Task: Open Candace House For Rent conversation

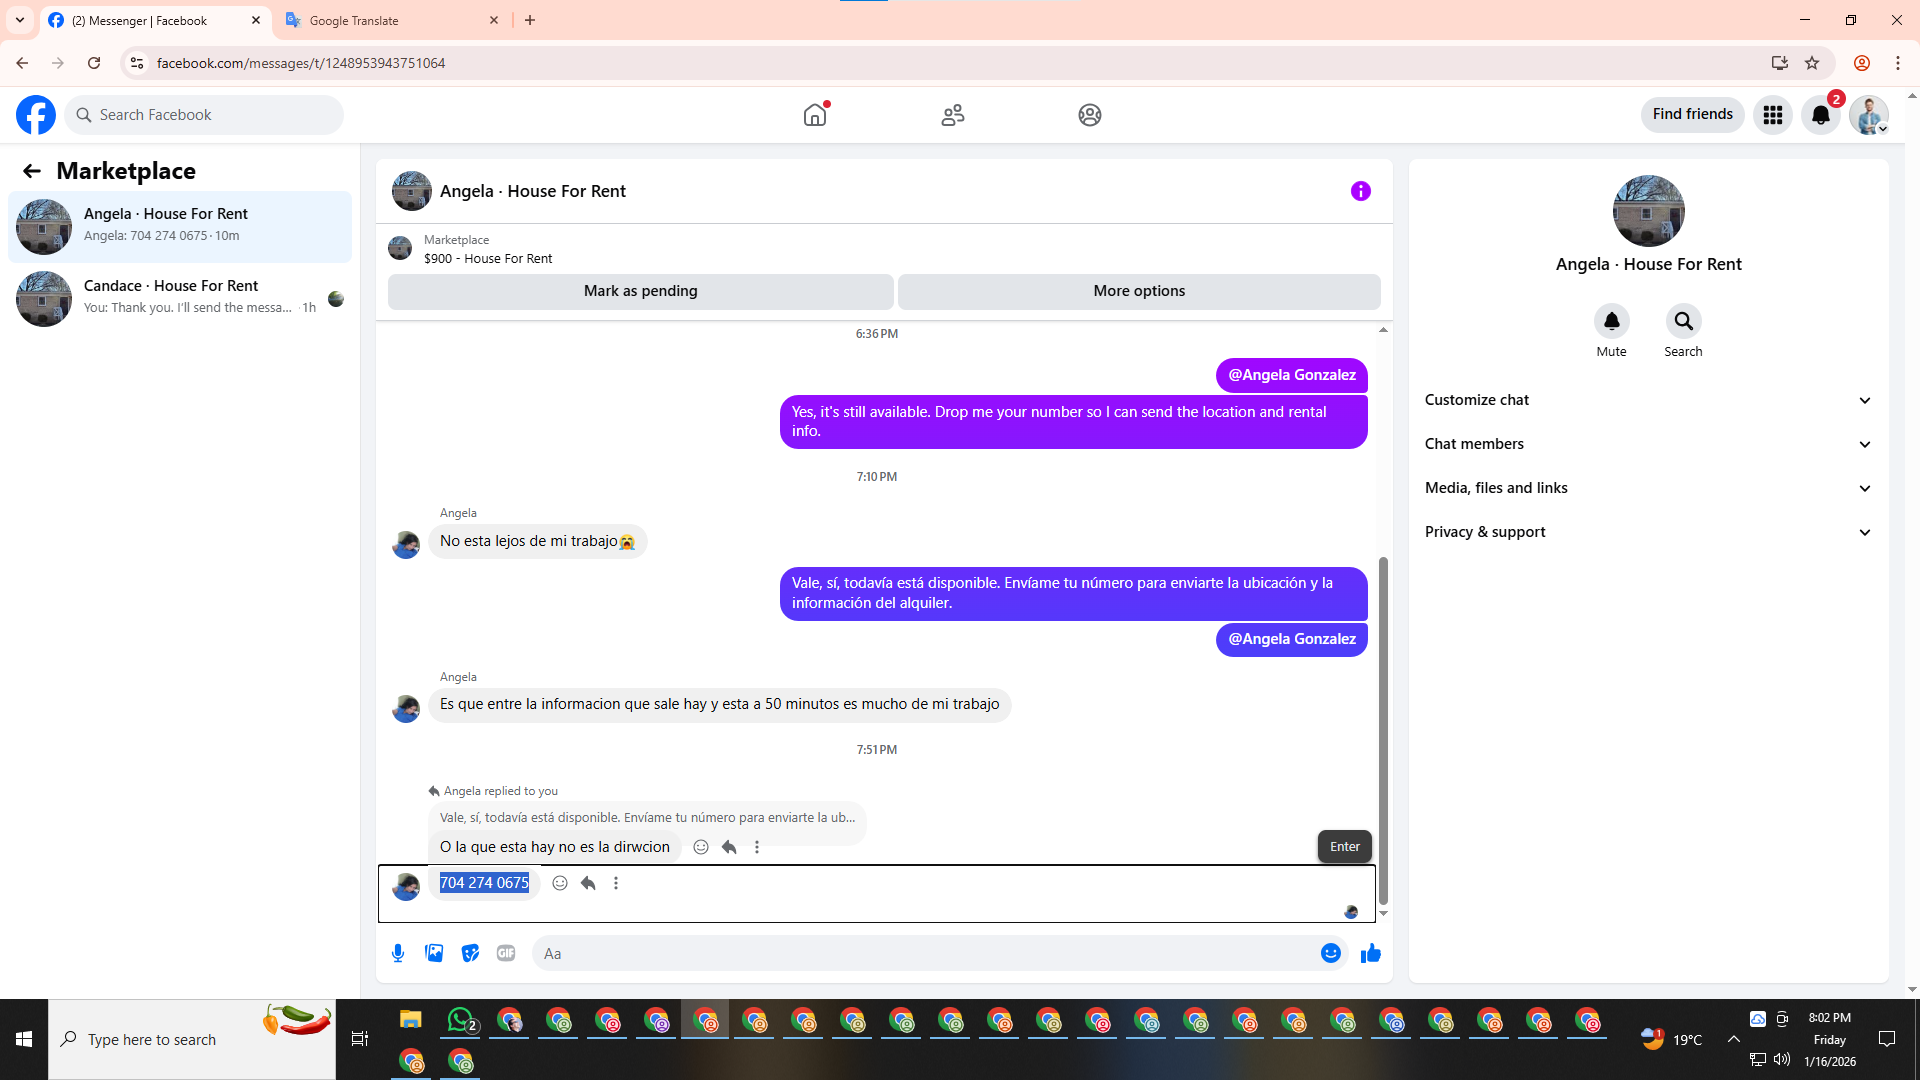Action: pyautogui.click(x=180, y=298)
